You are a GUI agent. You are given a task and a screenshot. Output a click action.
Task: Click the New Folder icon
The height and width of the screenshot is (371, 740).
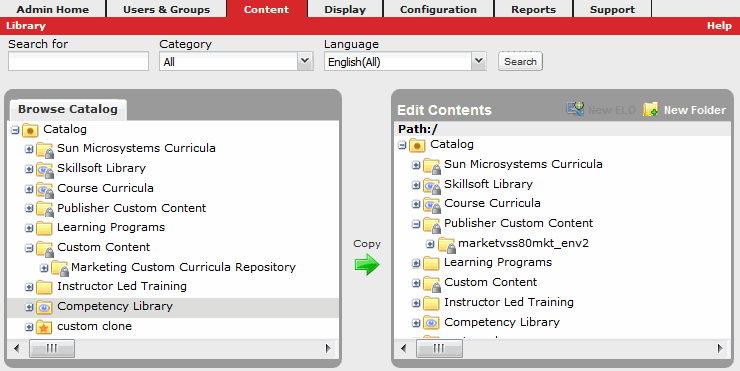tap(651, 110)
